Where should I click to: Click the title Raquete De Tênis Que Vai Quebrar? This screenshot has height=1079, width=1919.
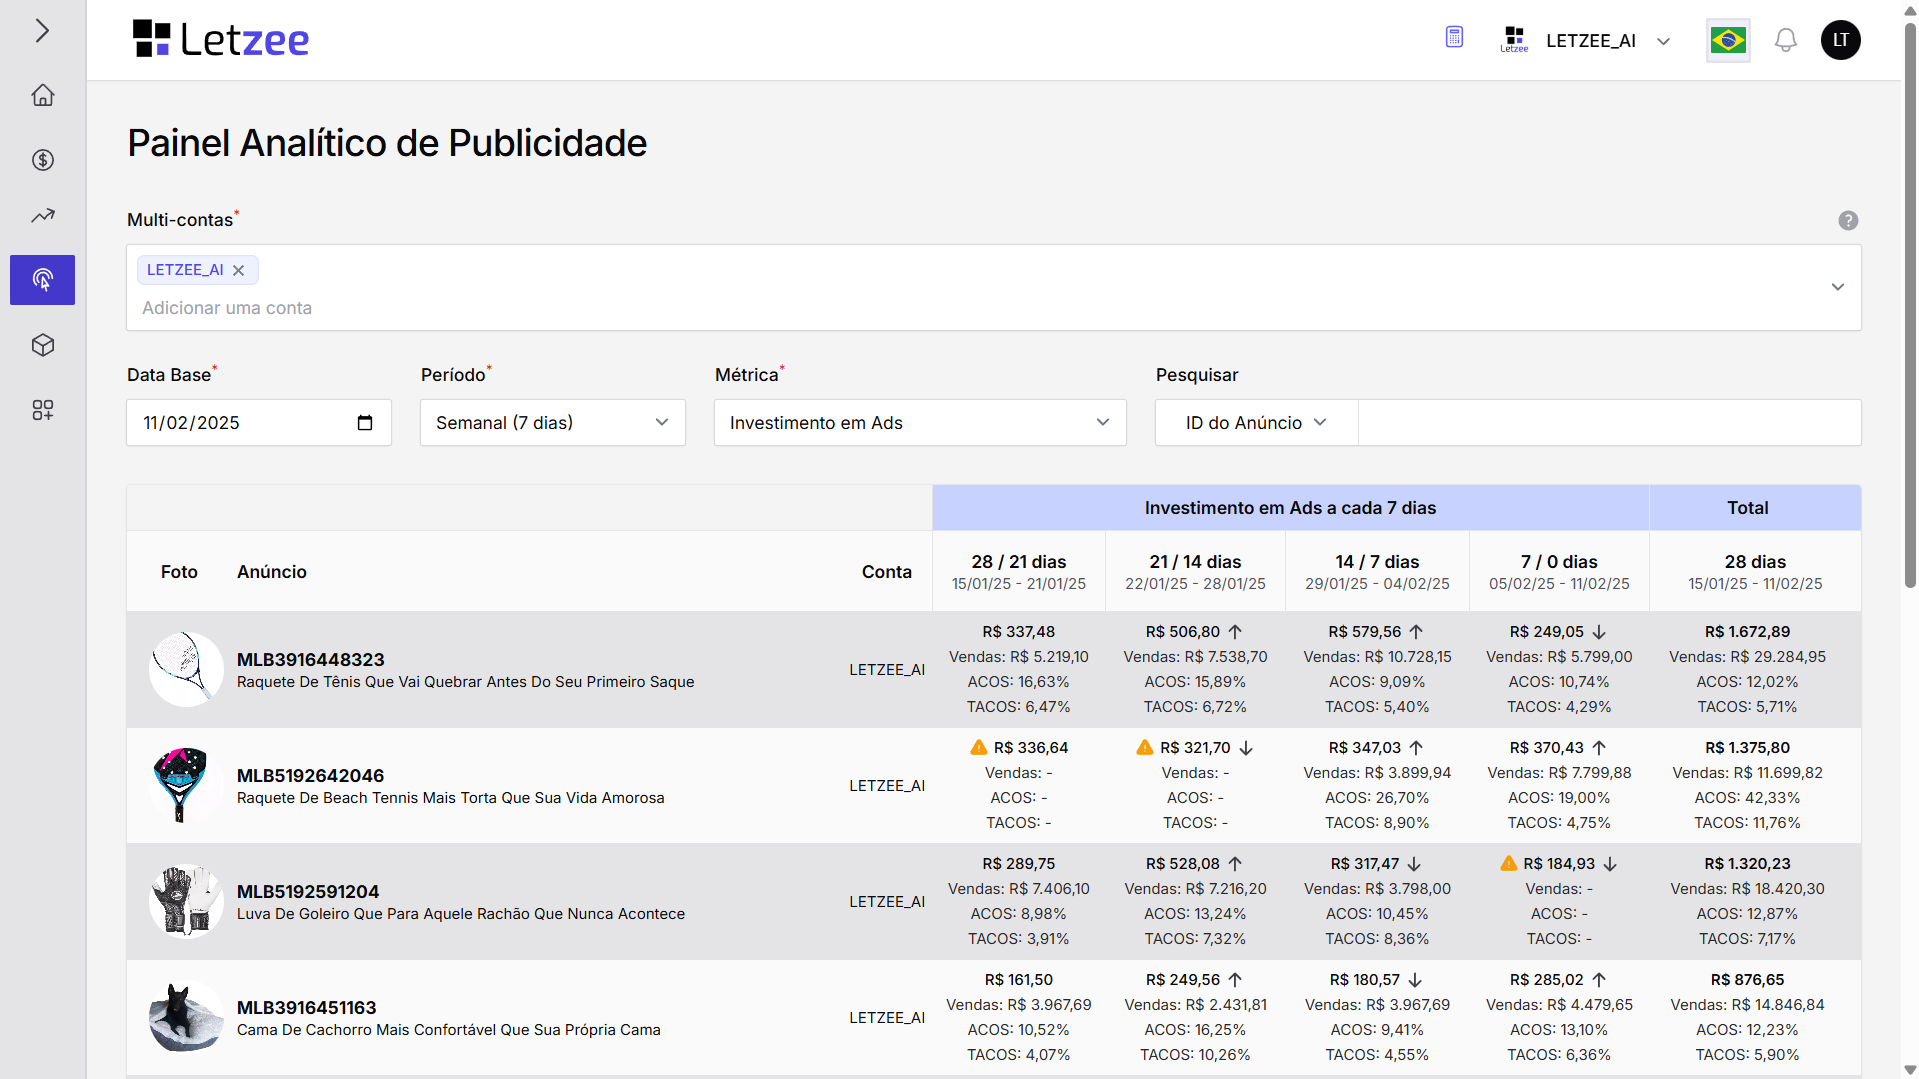pos(465,682)
